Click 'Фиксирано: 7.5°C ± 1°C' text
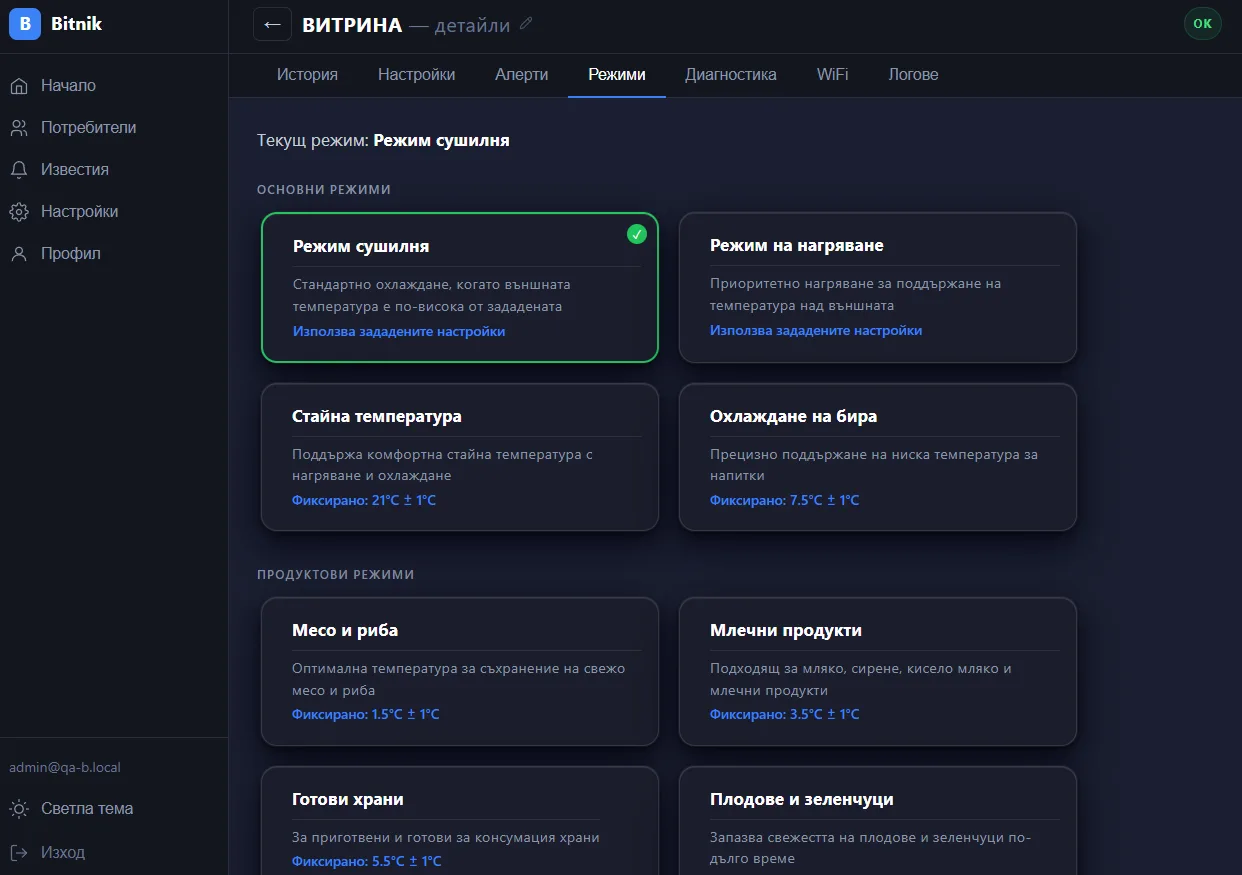The height and width of the screenshot is (875, 1242). 785,500
